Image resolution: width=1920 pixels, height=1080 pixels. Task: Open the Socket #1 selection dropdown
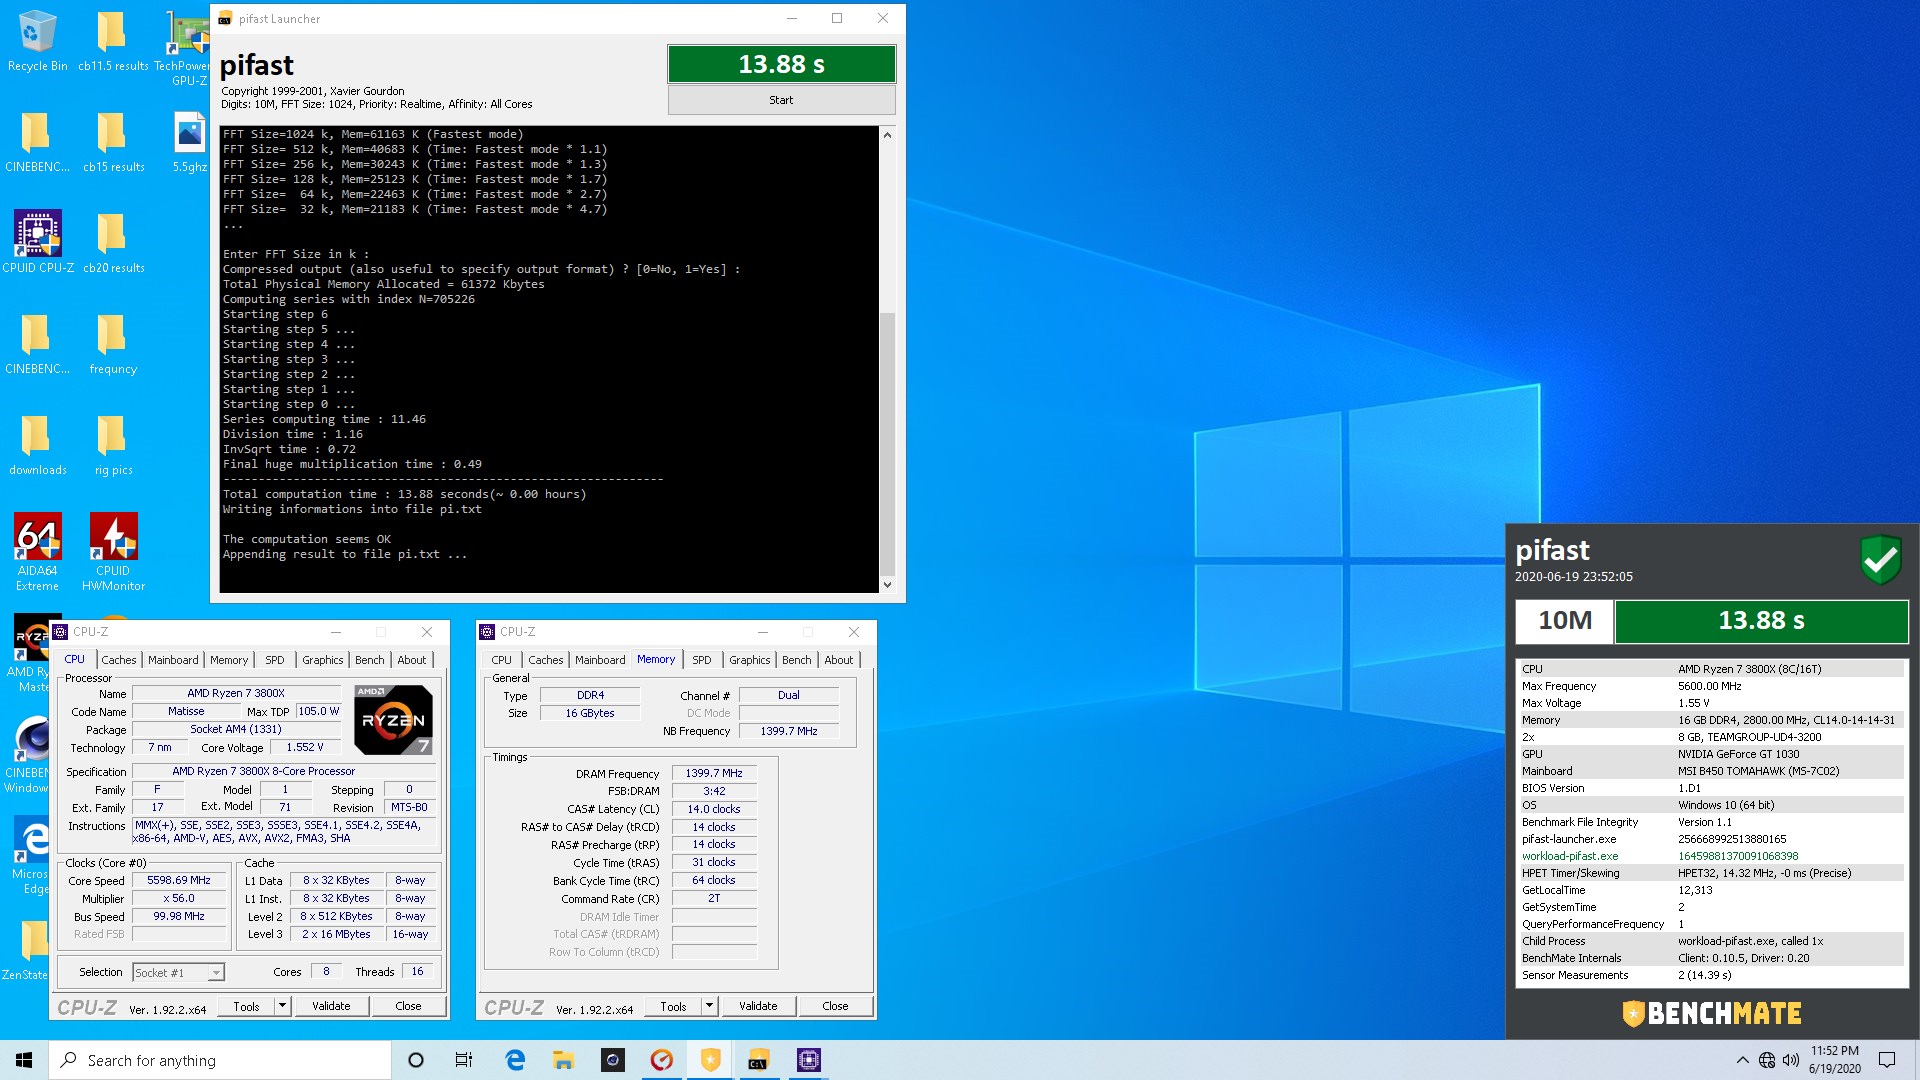click(x=178, y=972)
